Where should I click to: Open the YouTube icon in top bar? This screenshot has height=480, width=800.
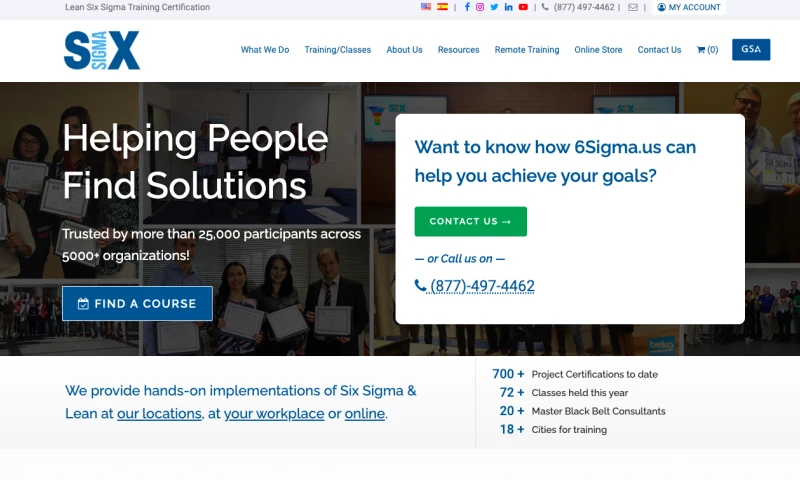(523, 7)
